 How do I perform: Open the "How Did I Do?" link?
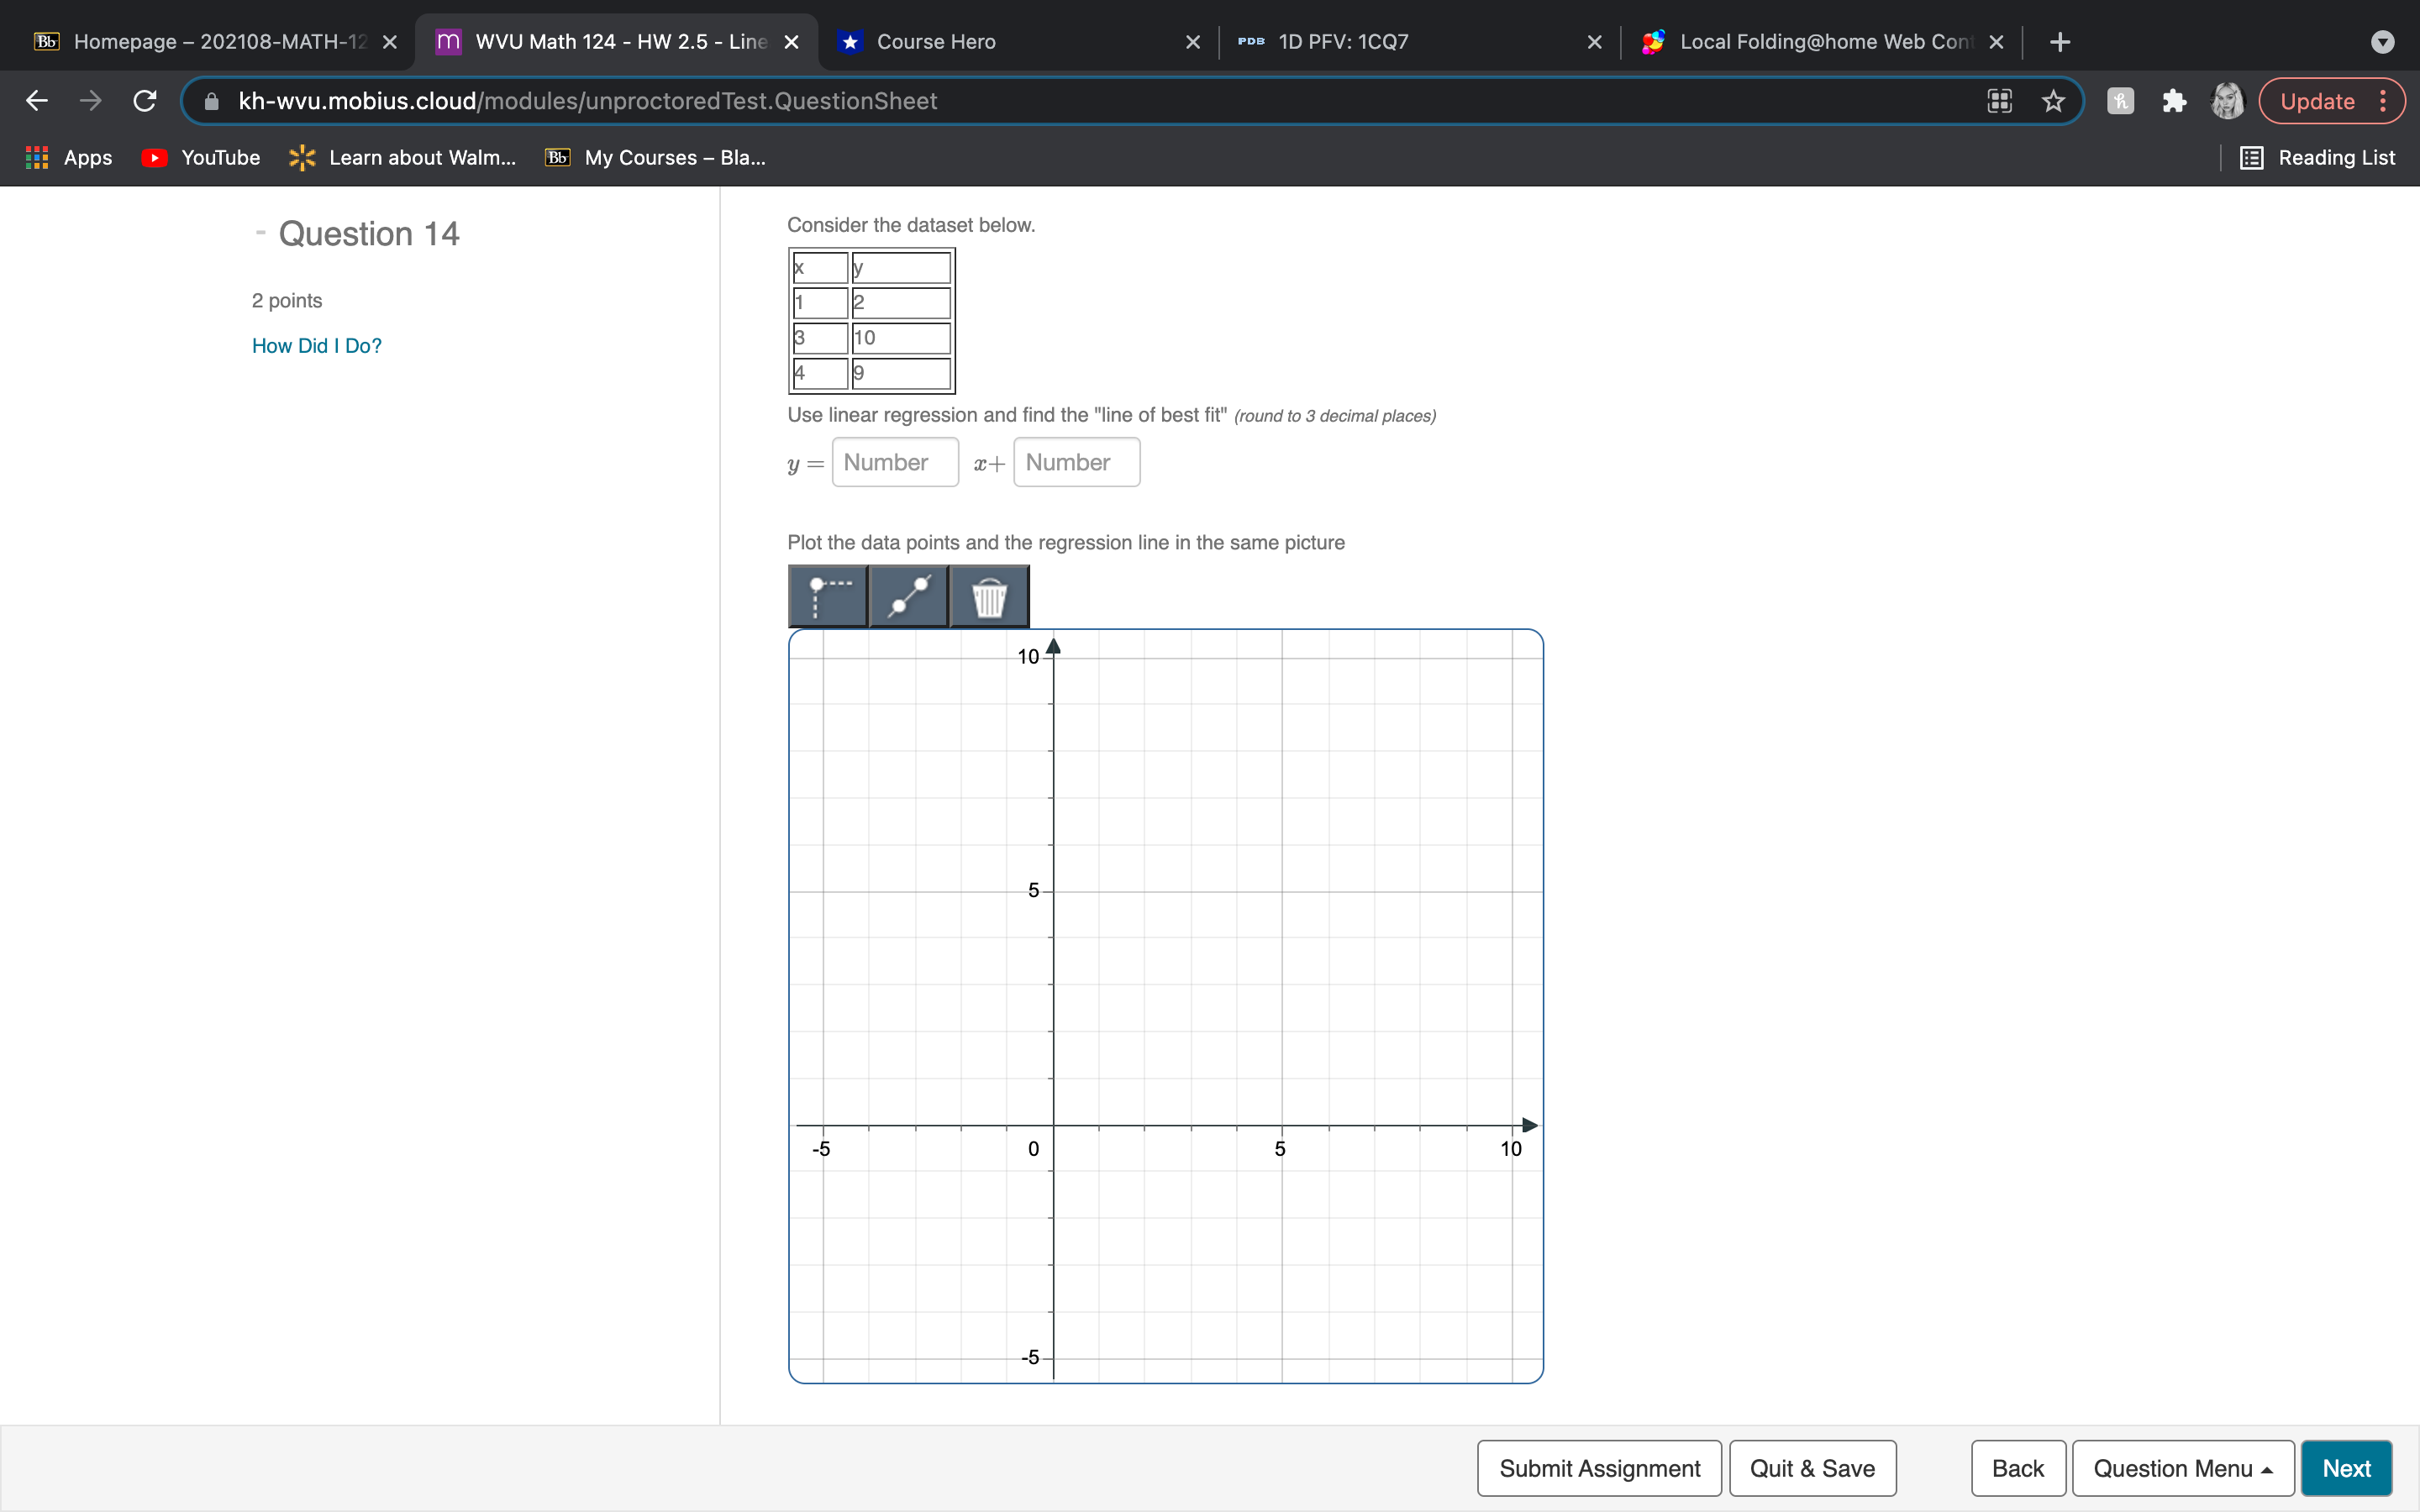[x=316, y=345]
